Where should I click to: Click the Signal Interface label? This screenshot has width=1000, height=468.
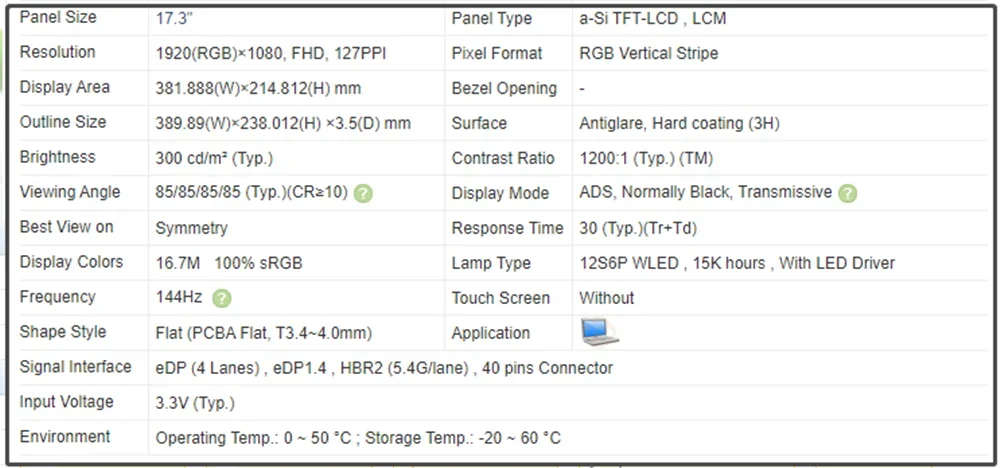coord(75,367)
